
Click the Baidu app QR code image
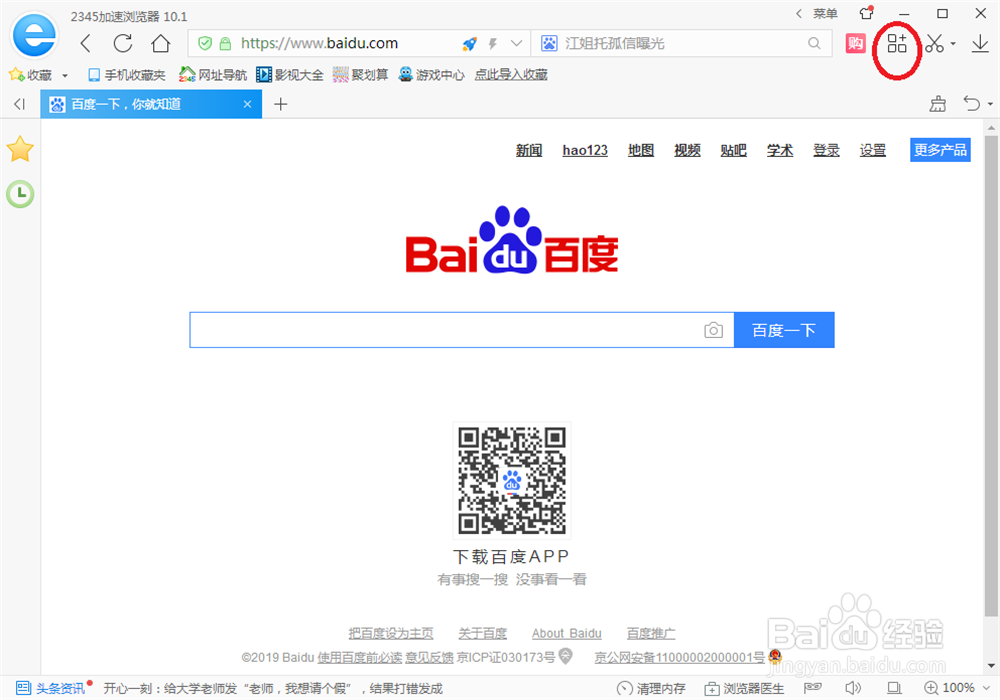click(512, 481)
